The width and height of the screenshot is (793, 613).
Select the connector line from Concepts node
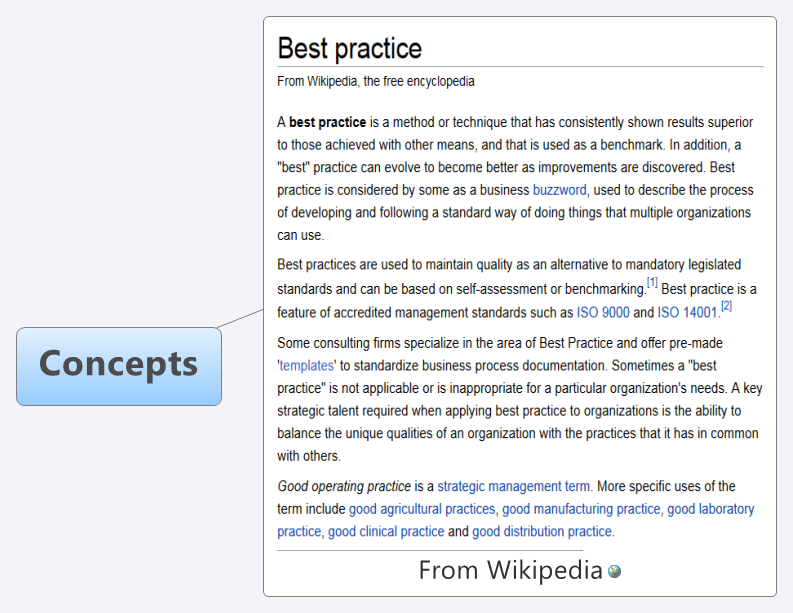(241, 319)
